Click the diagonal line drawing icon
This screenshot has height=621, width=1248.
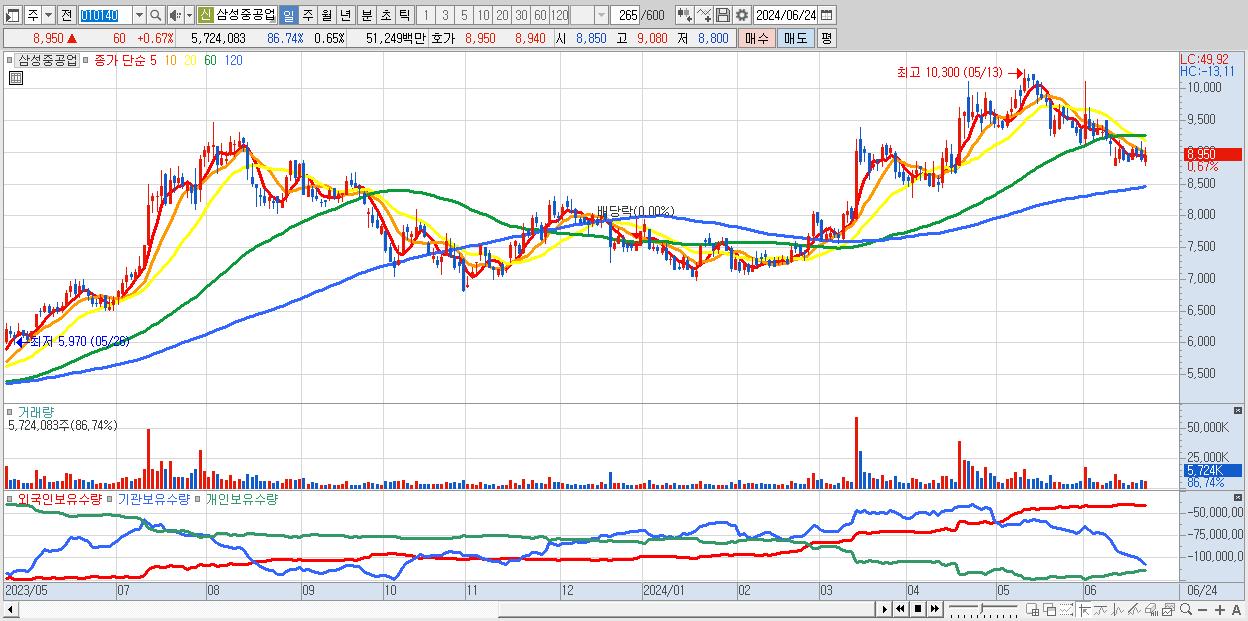(1134, 609)
